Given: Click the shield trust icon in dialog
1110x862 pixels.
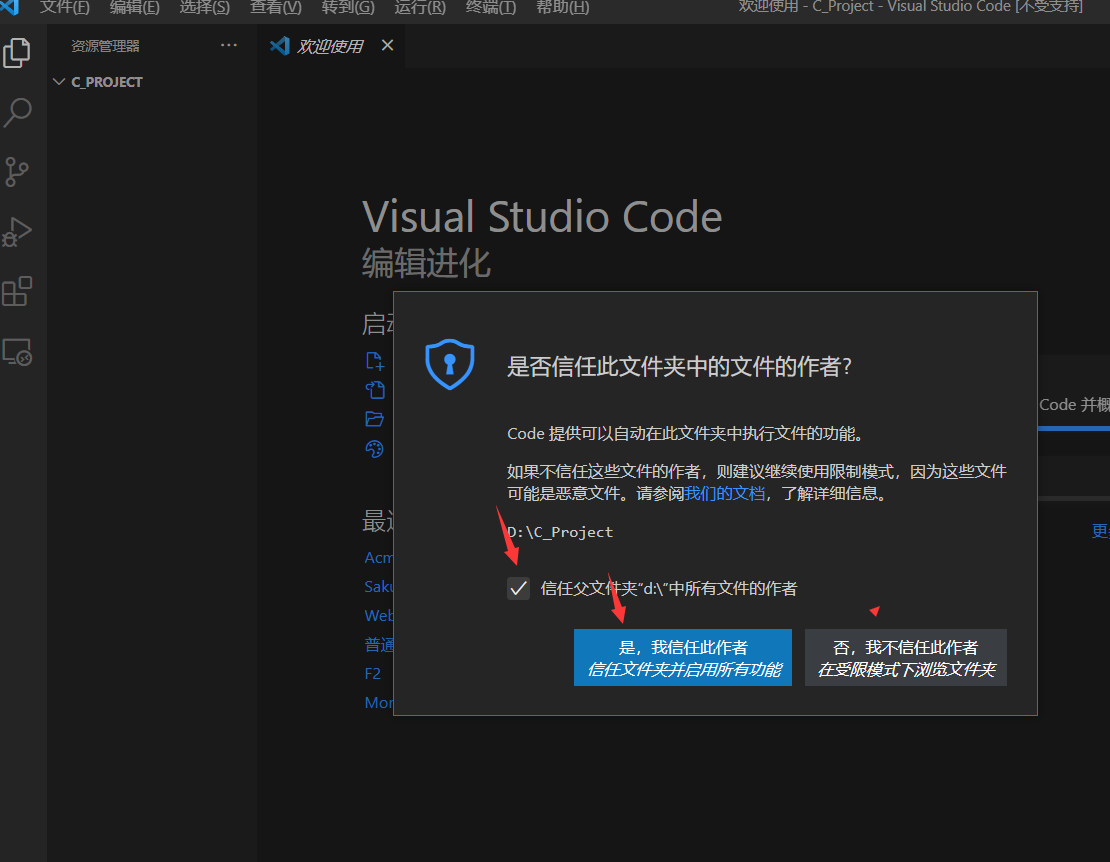Looking at the screenshot, I should point(450,364).
